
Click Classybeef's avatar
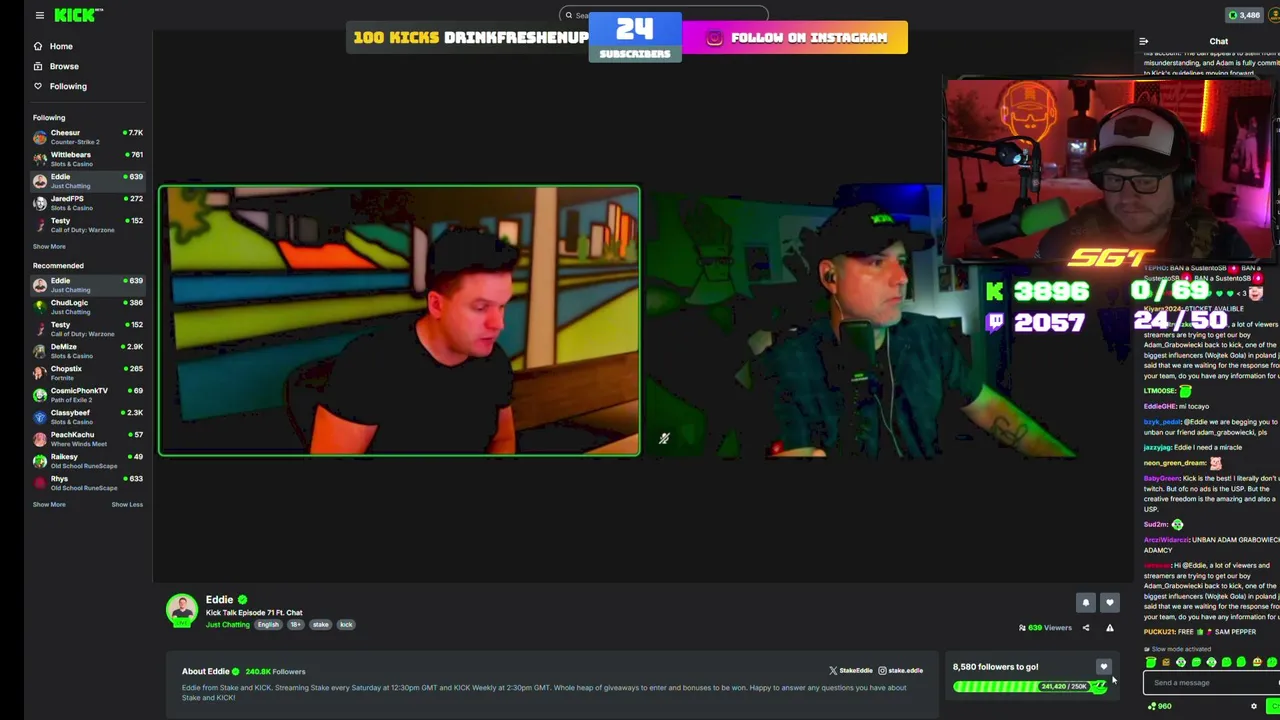(x=39, y=417)
